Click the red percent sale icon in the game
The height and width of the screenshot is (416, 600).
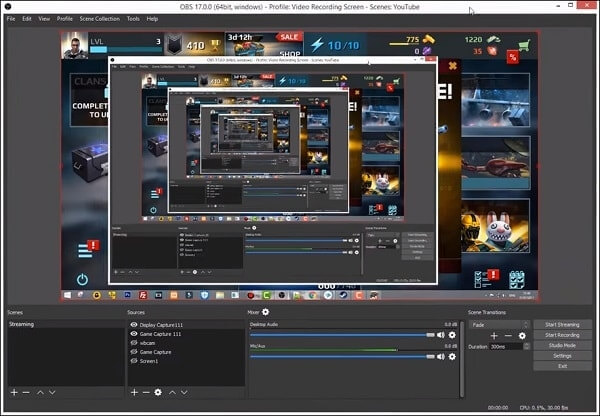(512, 57)
